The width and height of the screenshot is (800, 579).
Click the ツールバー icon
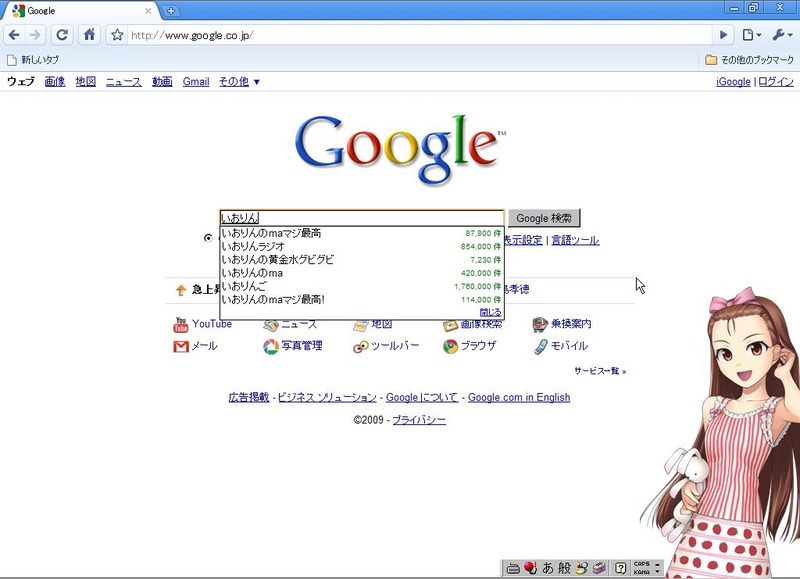(x=361, y=347)
